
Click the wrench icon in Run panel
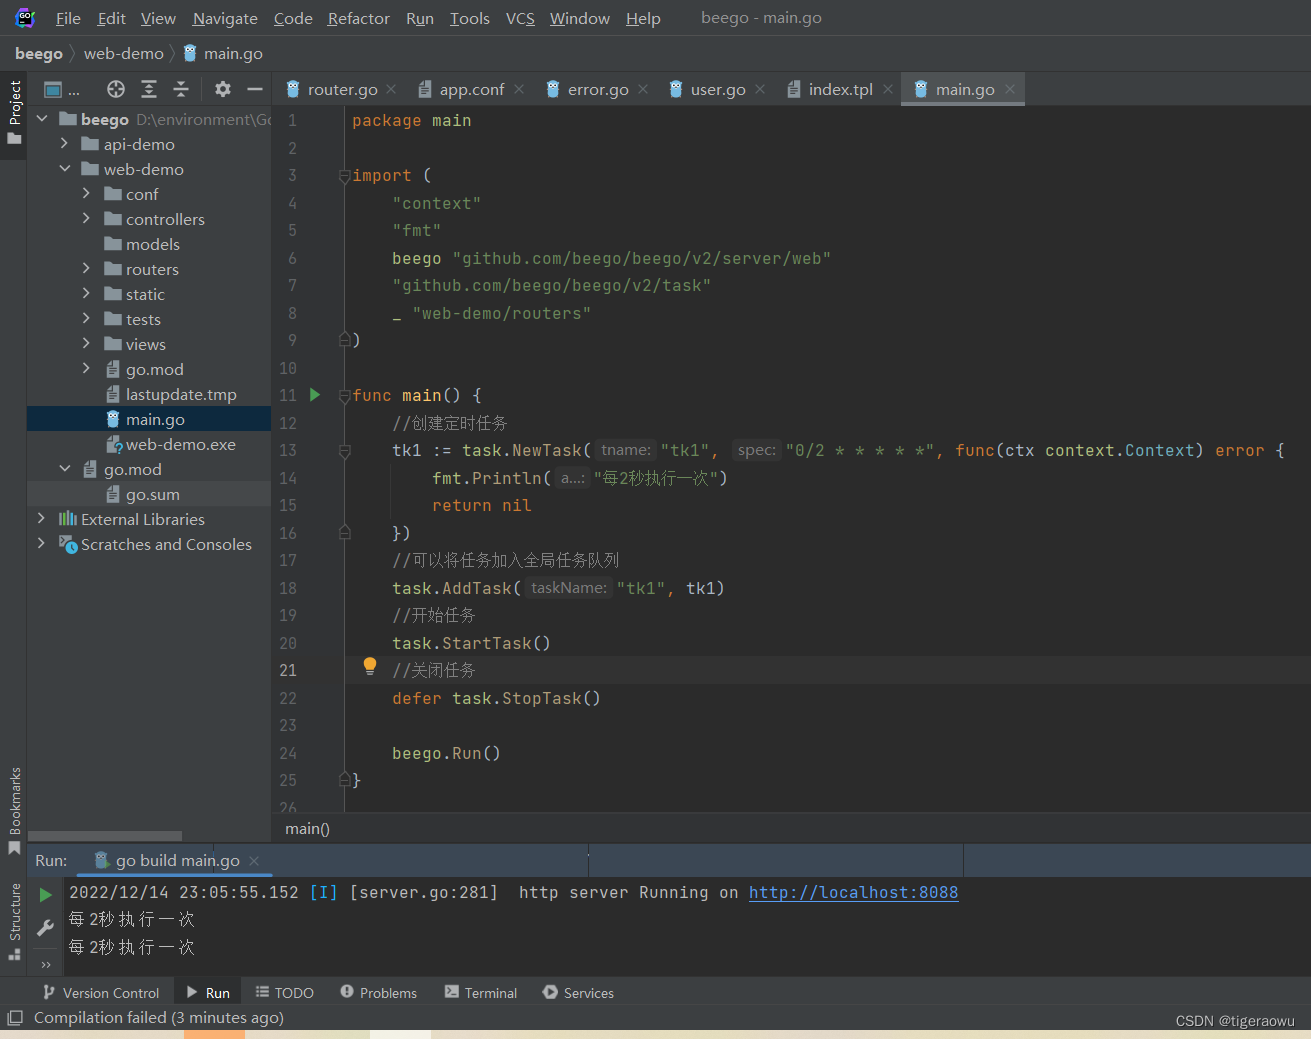(x=45, y=928)
